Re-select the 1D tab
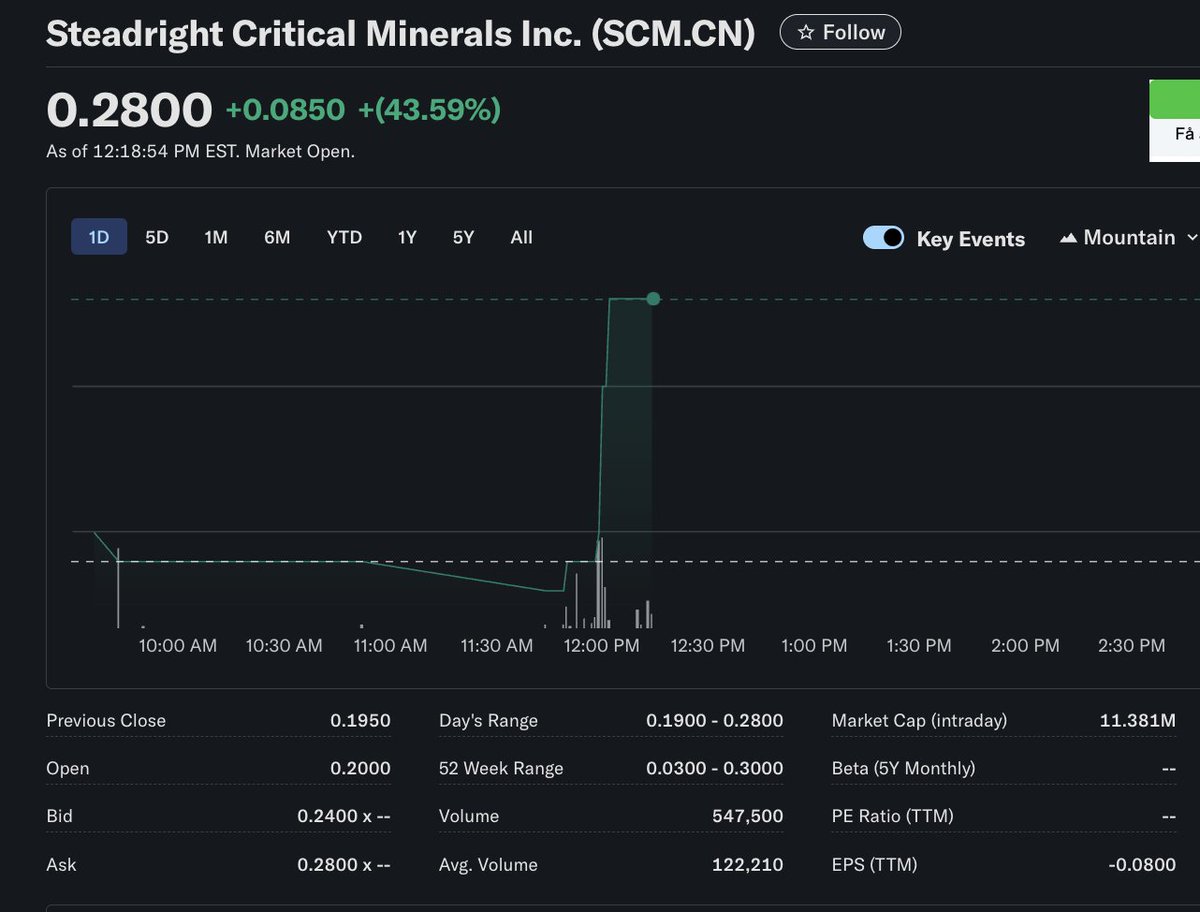The height and width of the screenshot is (912, 1200). (x=98, y=237)
